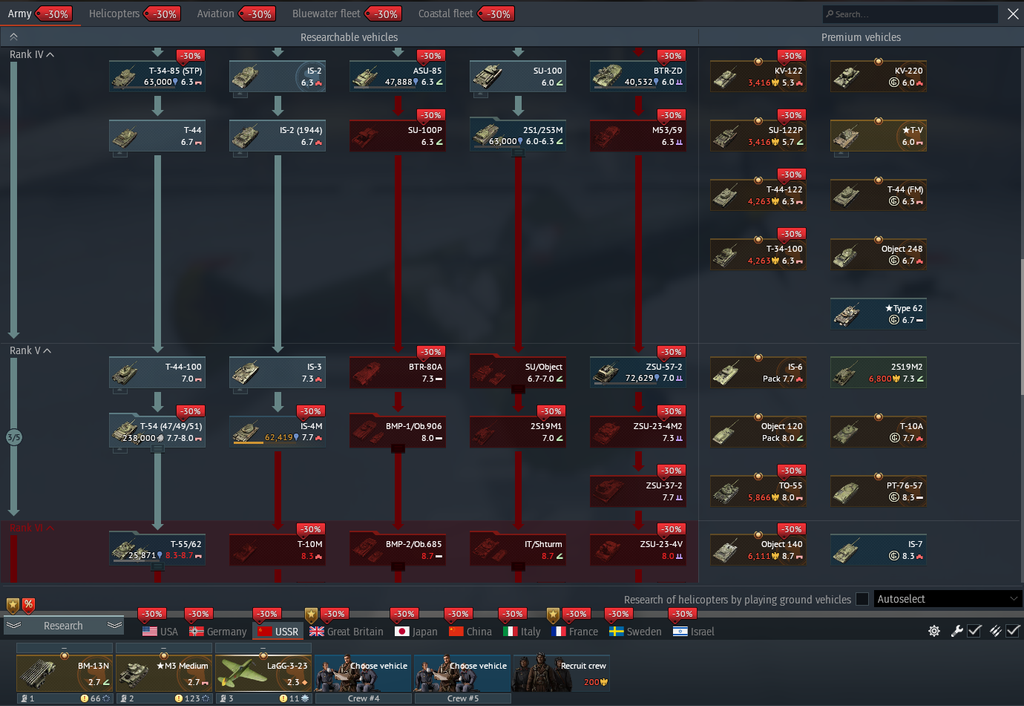This screenshot has width=1024, height=706.
Task: Select the ZSU-57-2 vehicle card
Action: (638, 372)
